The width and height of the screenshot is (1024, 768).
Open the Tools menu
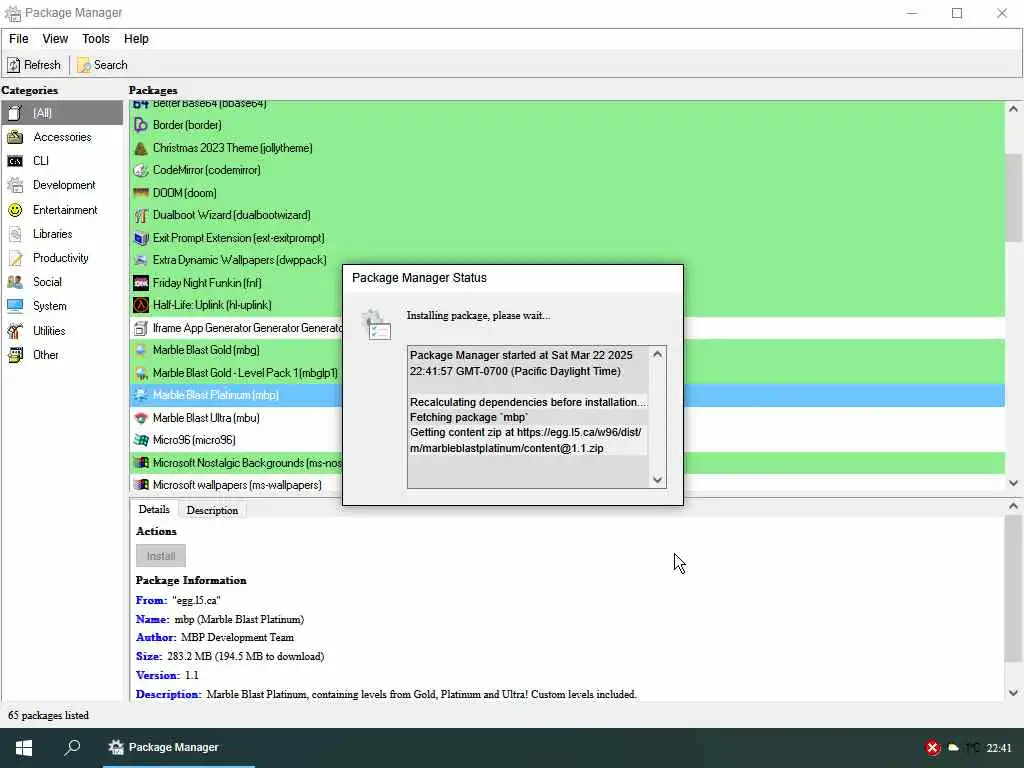click(96, 39)
